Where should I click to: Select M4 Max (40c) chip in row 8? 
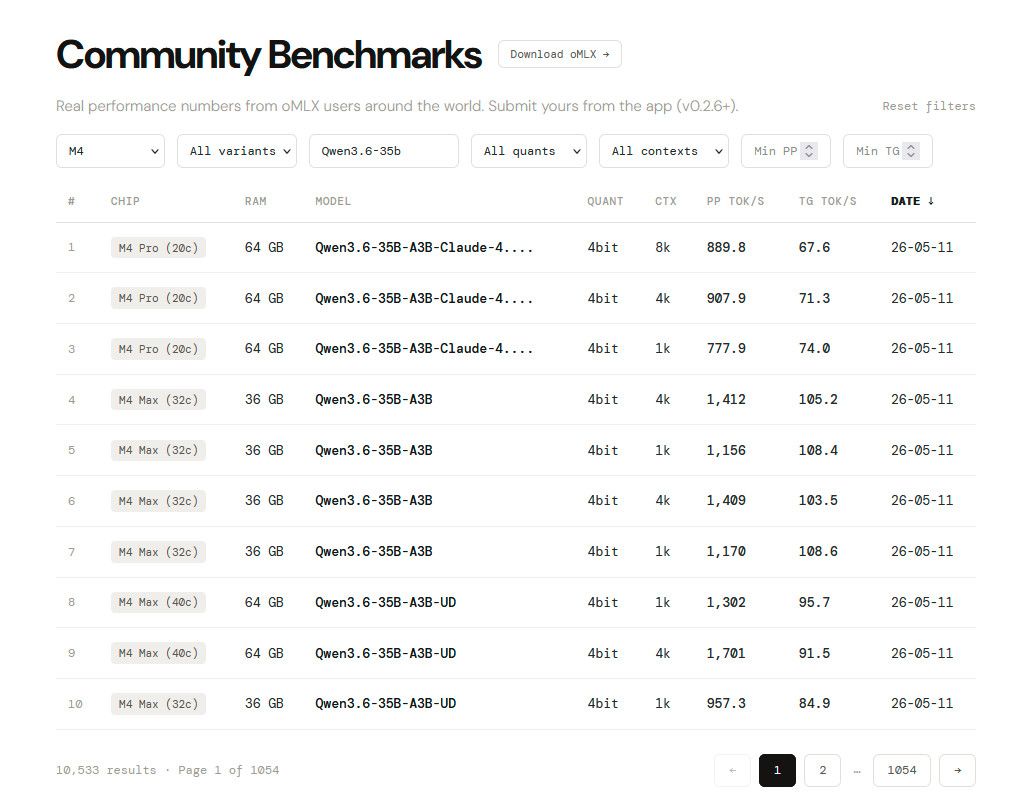pos(158,602)
